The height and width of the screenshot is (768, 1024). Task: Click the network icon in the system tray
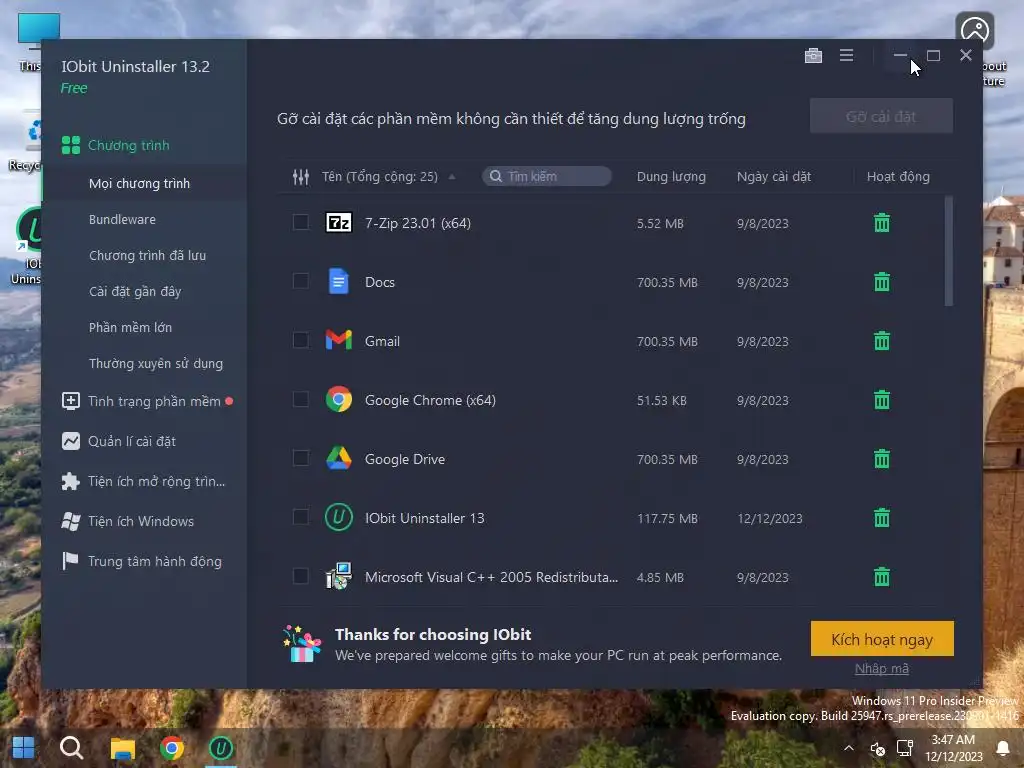pyautogui.click(x=904, y=748)
